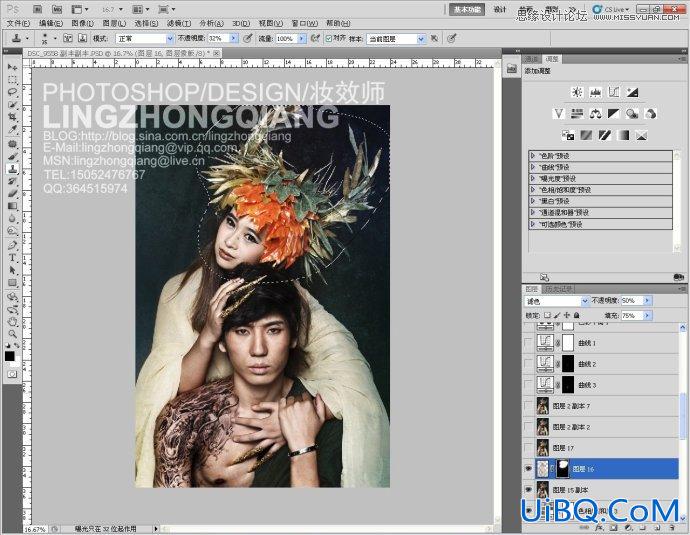The image size is (690, 535).
Task: Click CS Live button
Action: click(x=611, y=9)
